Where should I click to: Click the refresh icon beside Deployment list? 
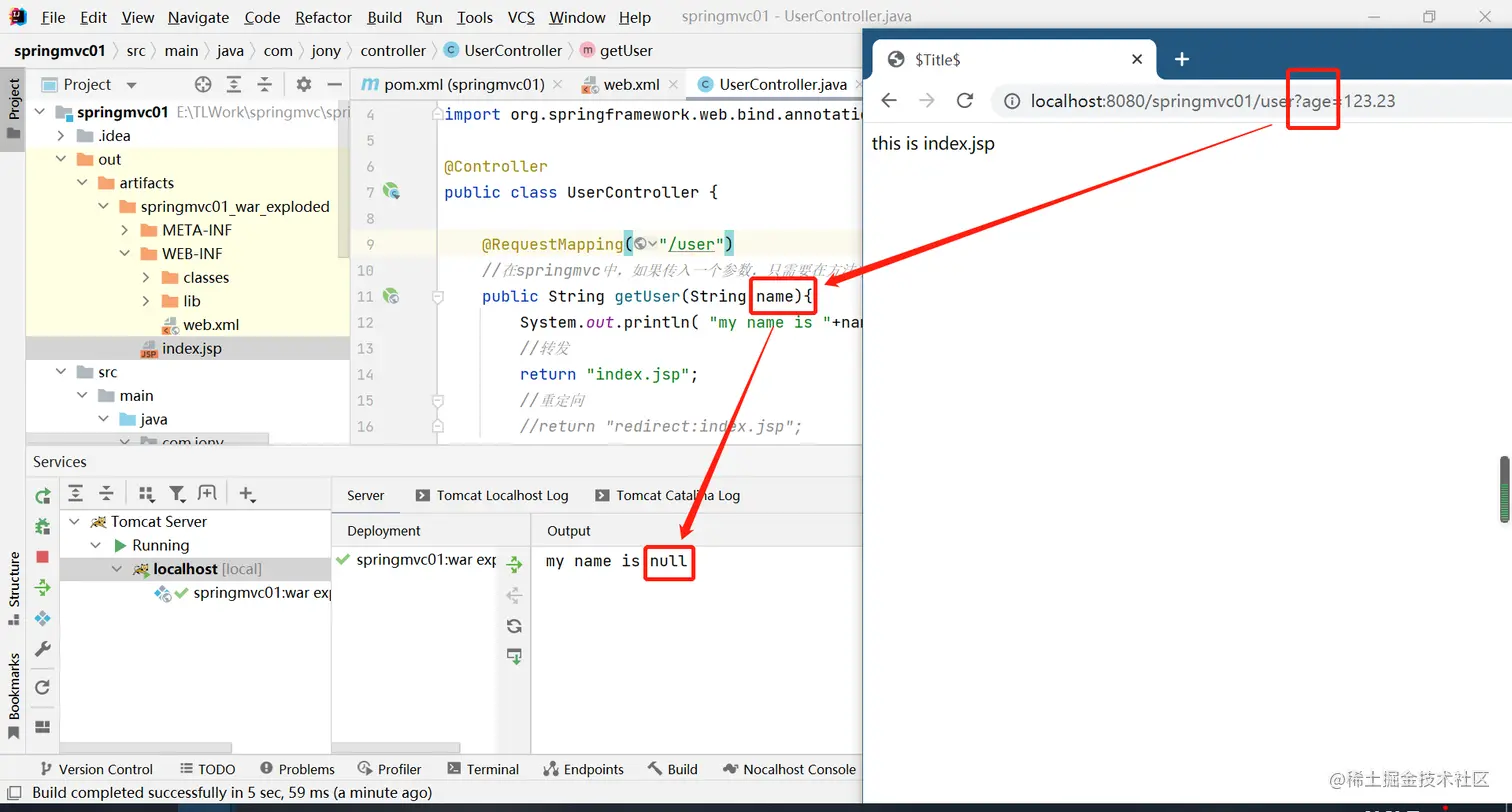pos(514,626)
